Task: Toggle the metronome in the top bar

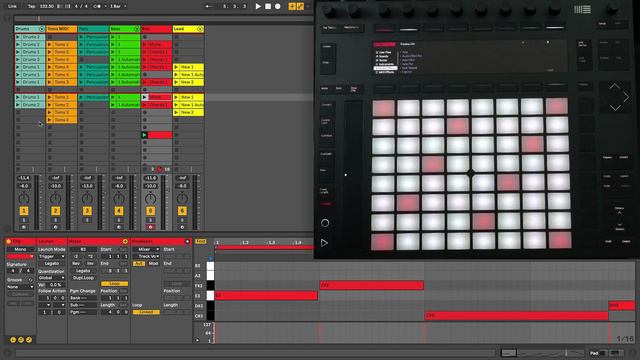Action: [98, 6]
